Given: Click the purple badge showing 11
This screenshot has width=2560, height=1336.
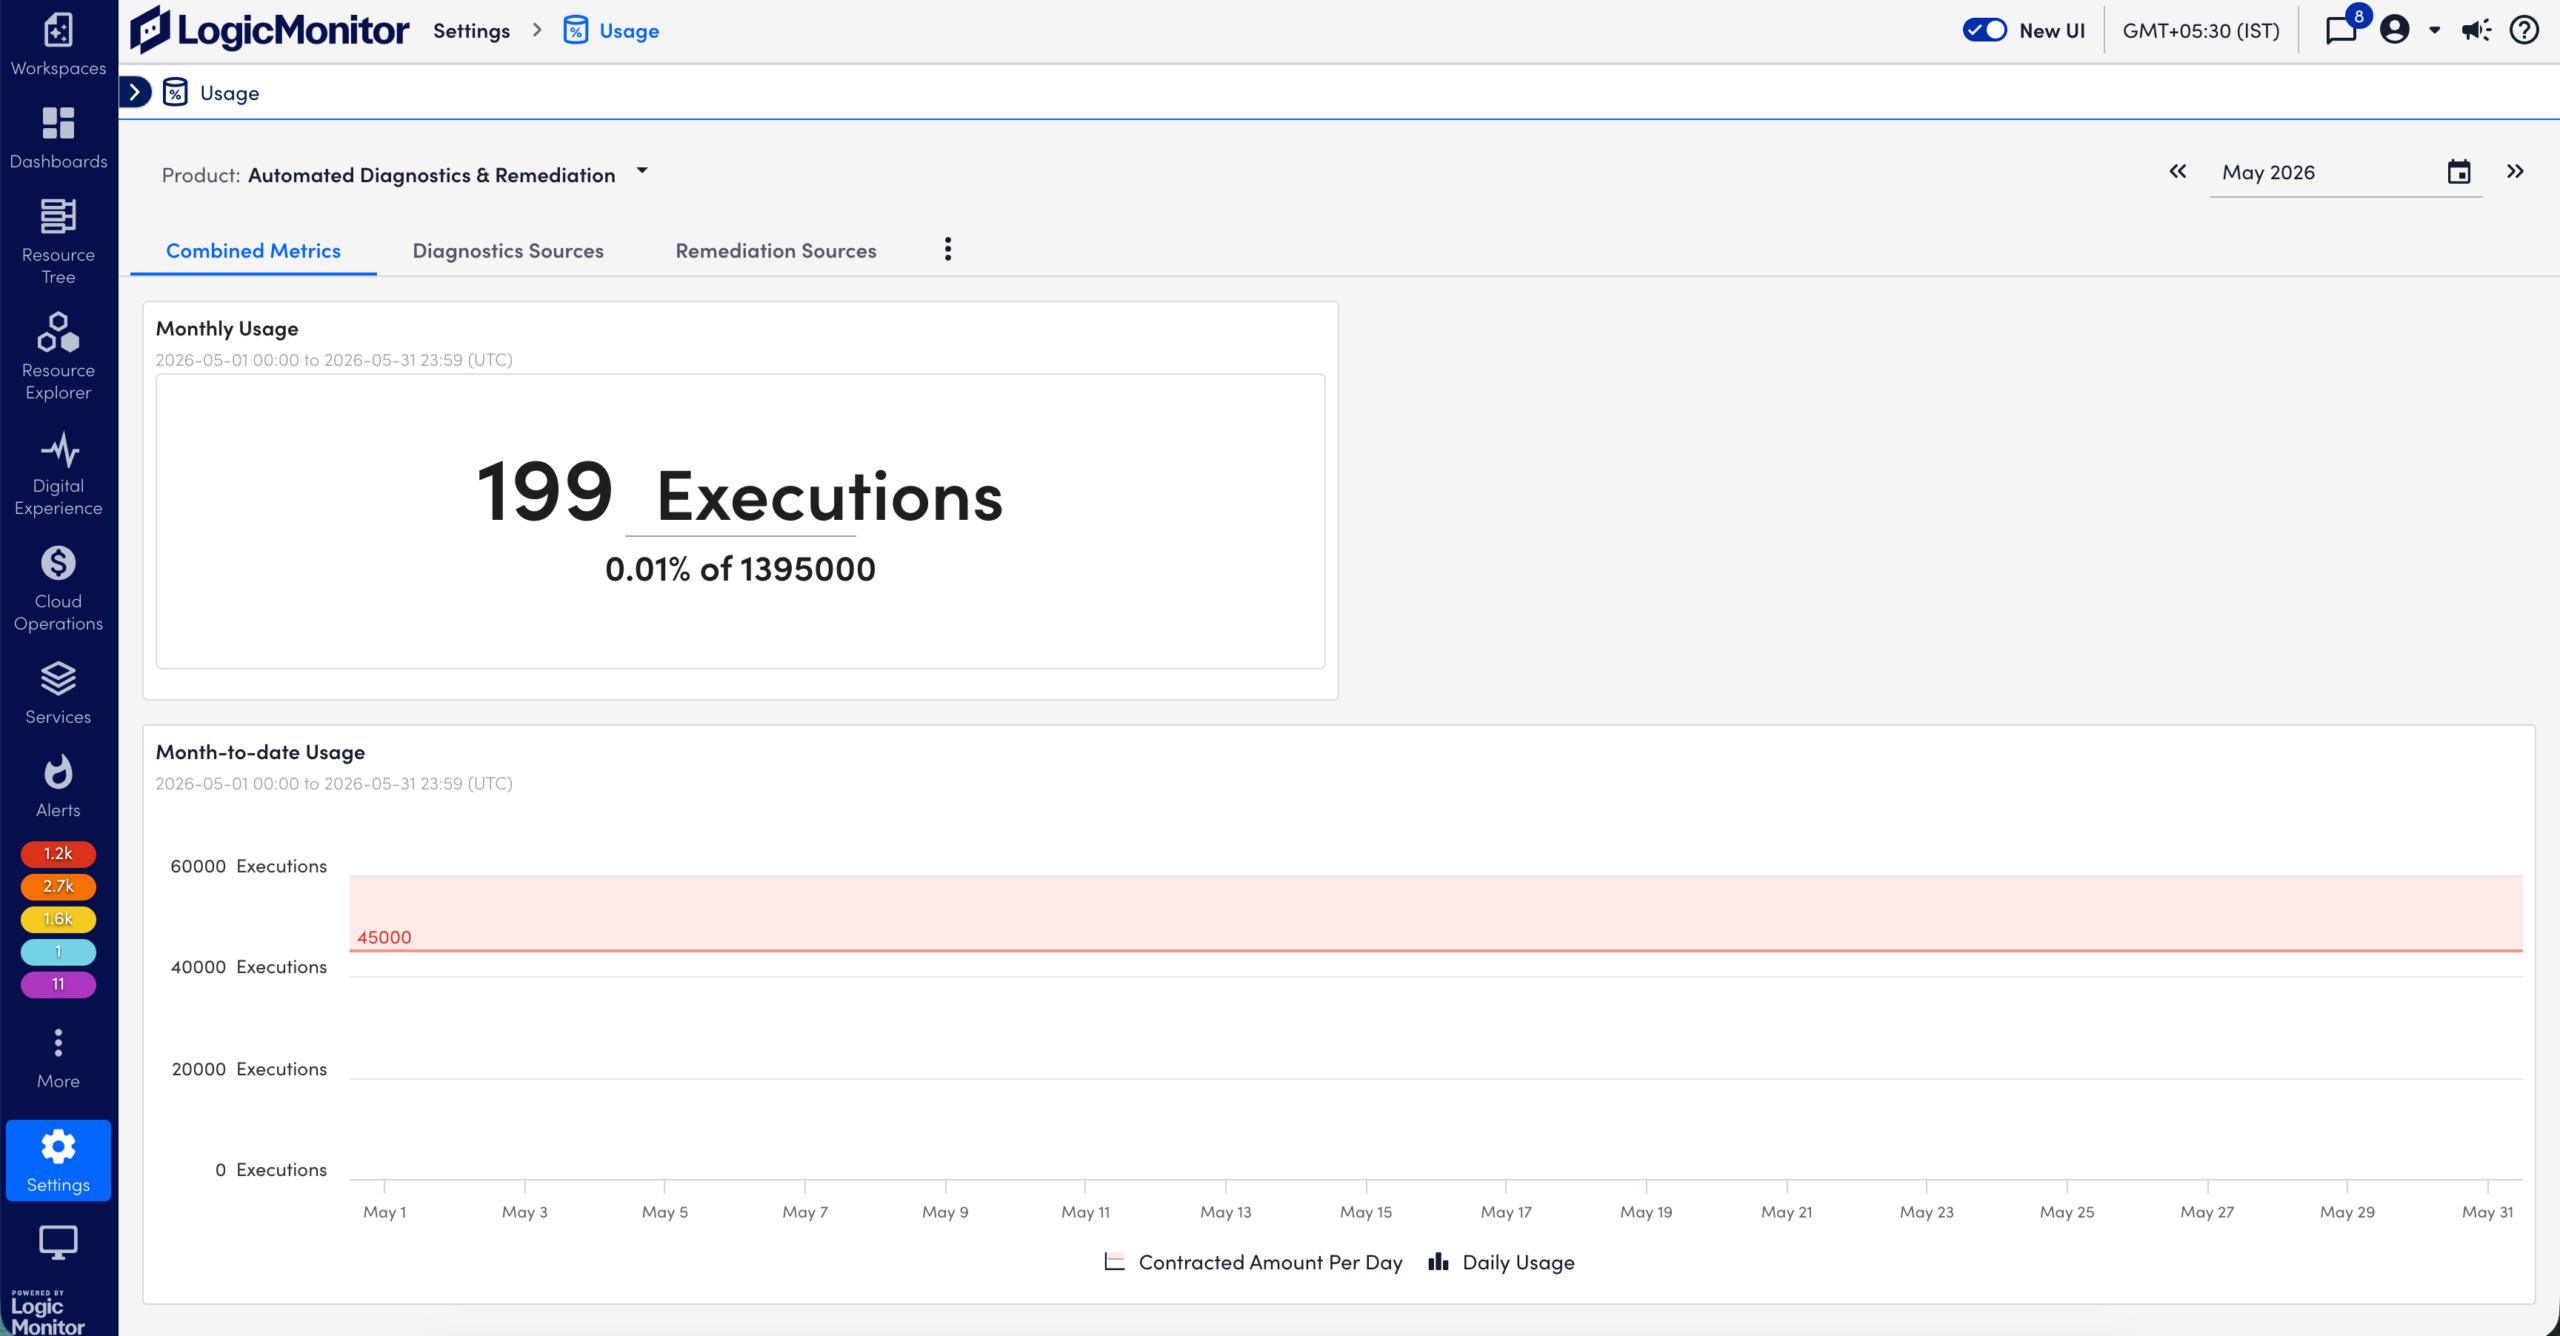Looking at the screenshot, I should [x=58, y=984].
